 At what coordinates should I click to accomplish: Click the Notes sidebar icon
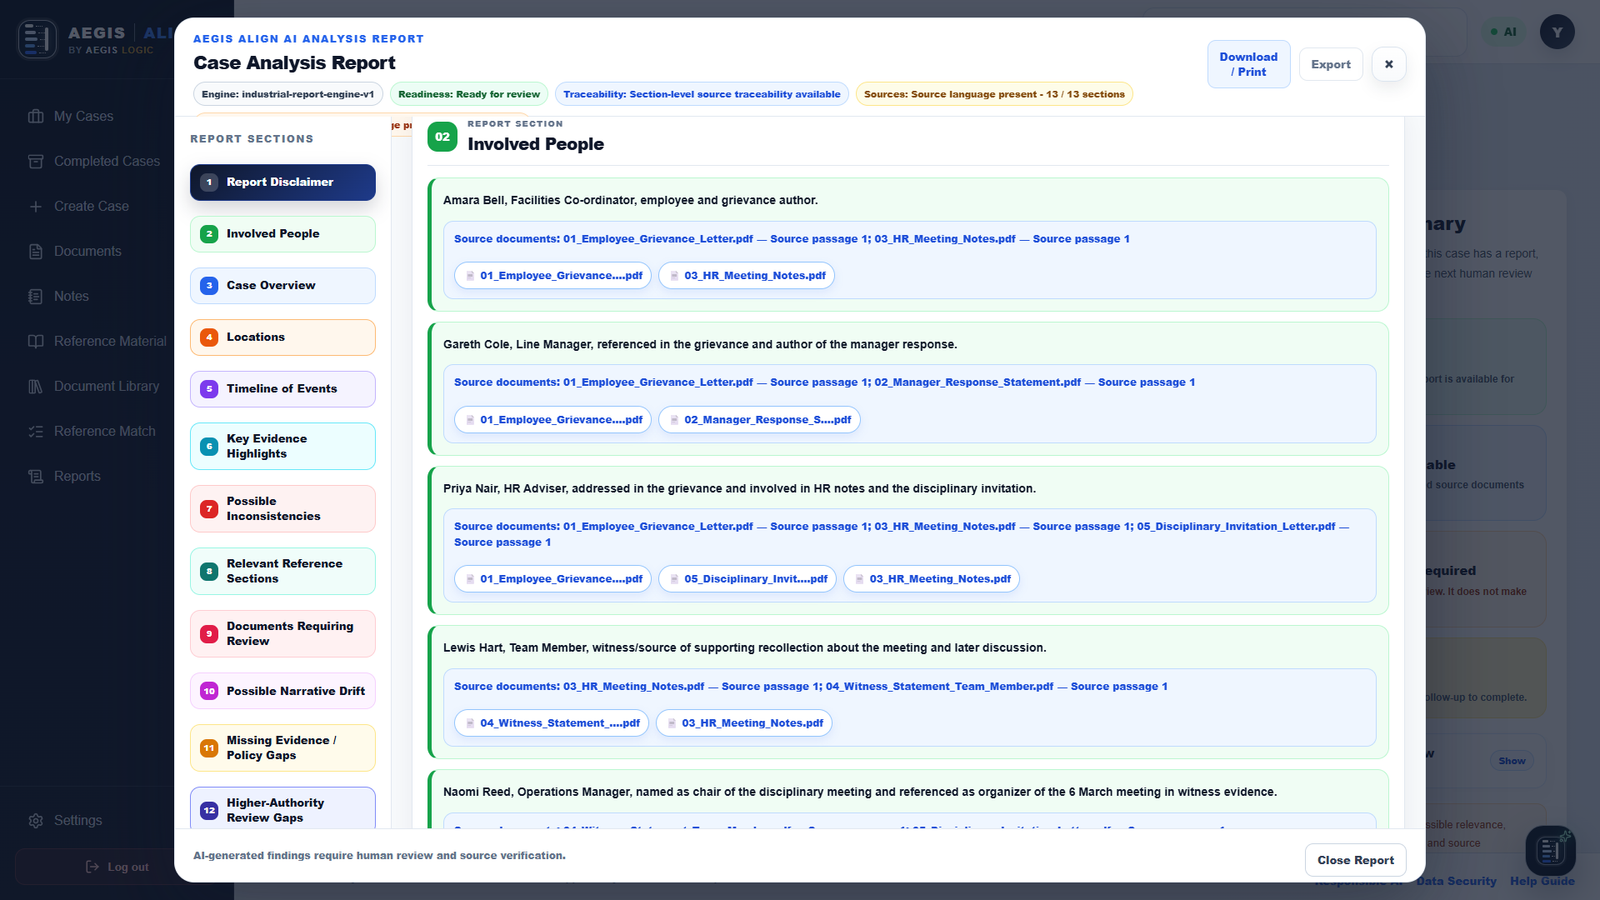tap(36, 296)
